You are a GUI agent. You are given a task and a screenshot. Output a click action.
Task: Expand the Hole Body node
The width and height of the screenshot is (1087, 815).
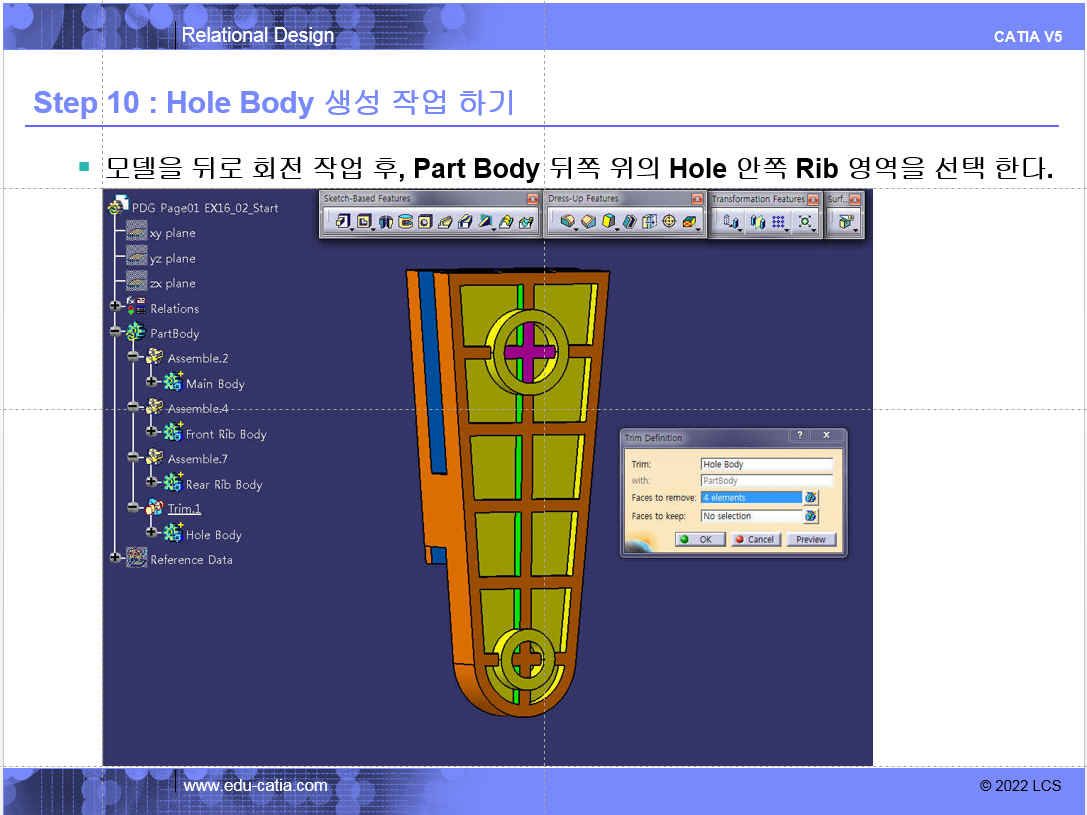click(151, 534)
